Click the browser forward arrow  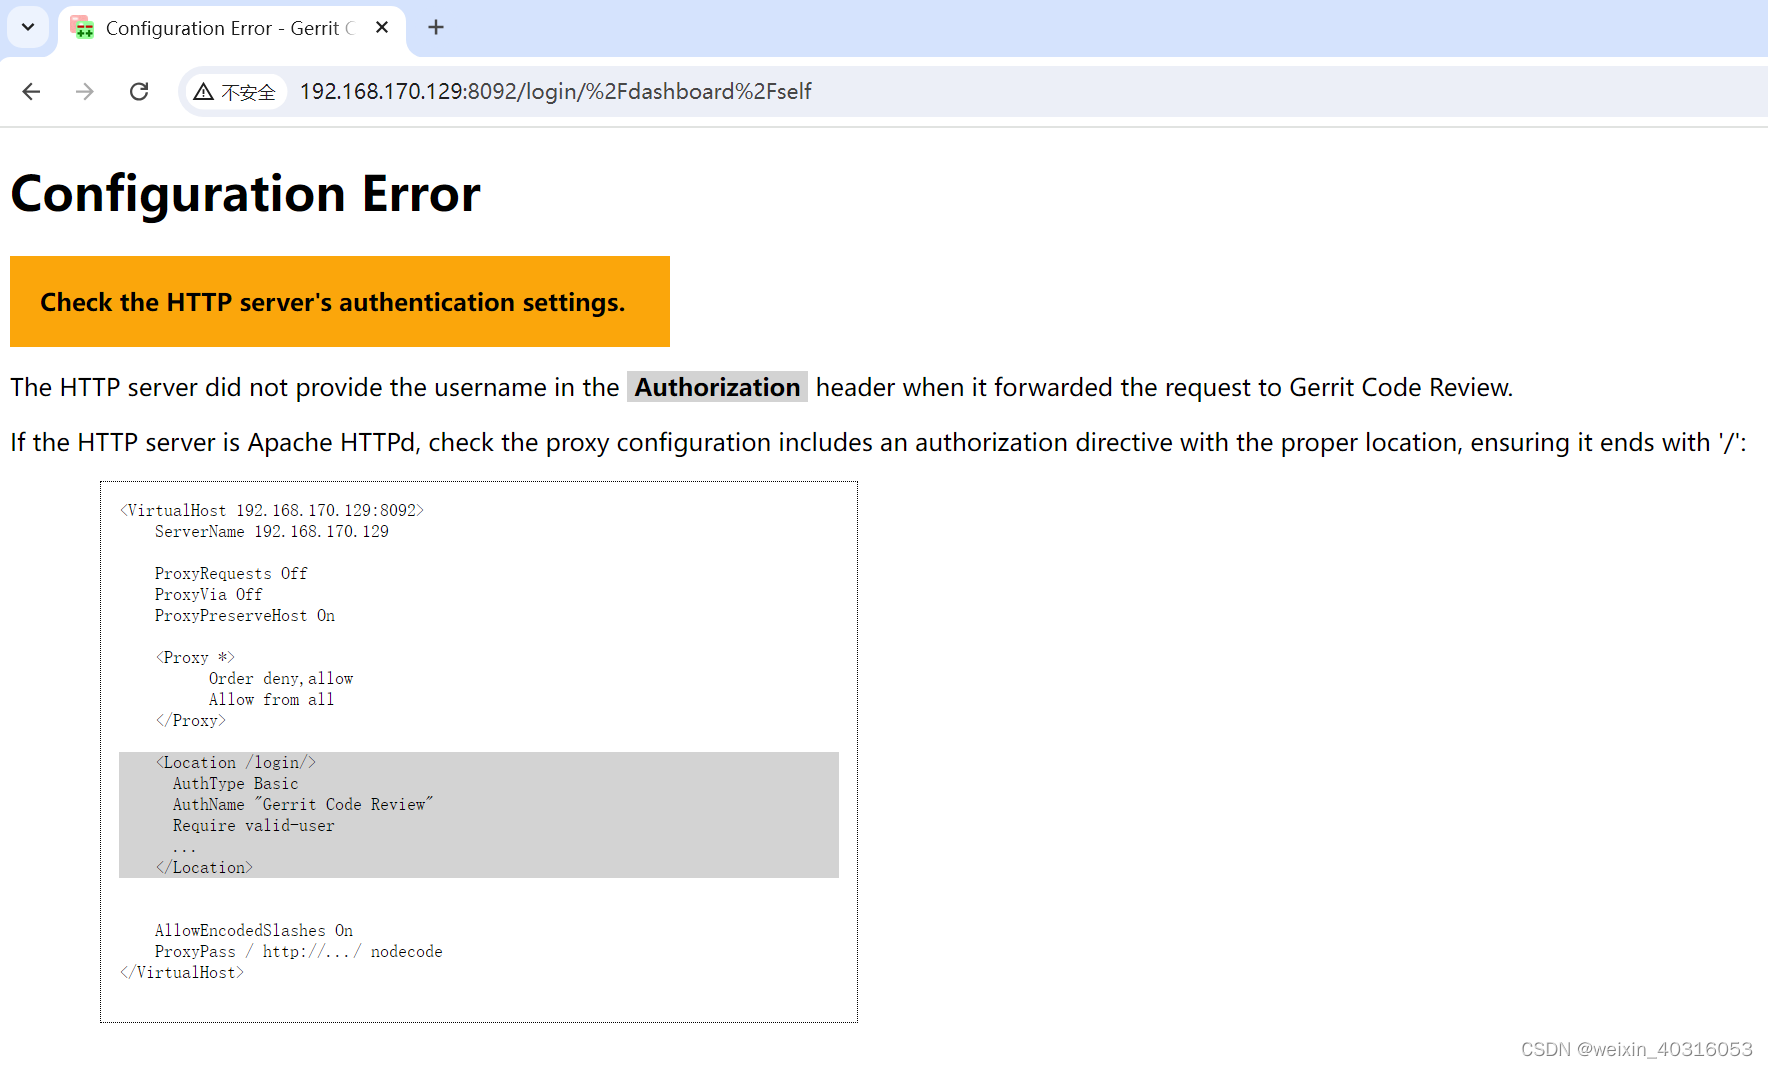pyautogui.click(x=85, y=92)
